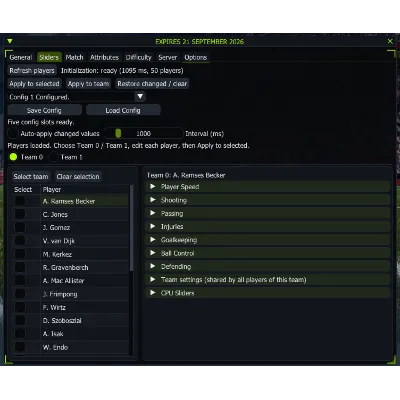
Task: Select the Server tab
Action: pyautogui.click(x=167, y=57)
